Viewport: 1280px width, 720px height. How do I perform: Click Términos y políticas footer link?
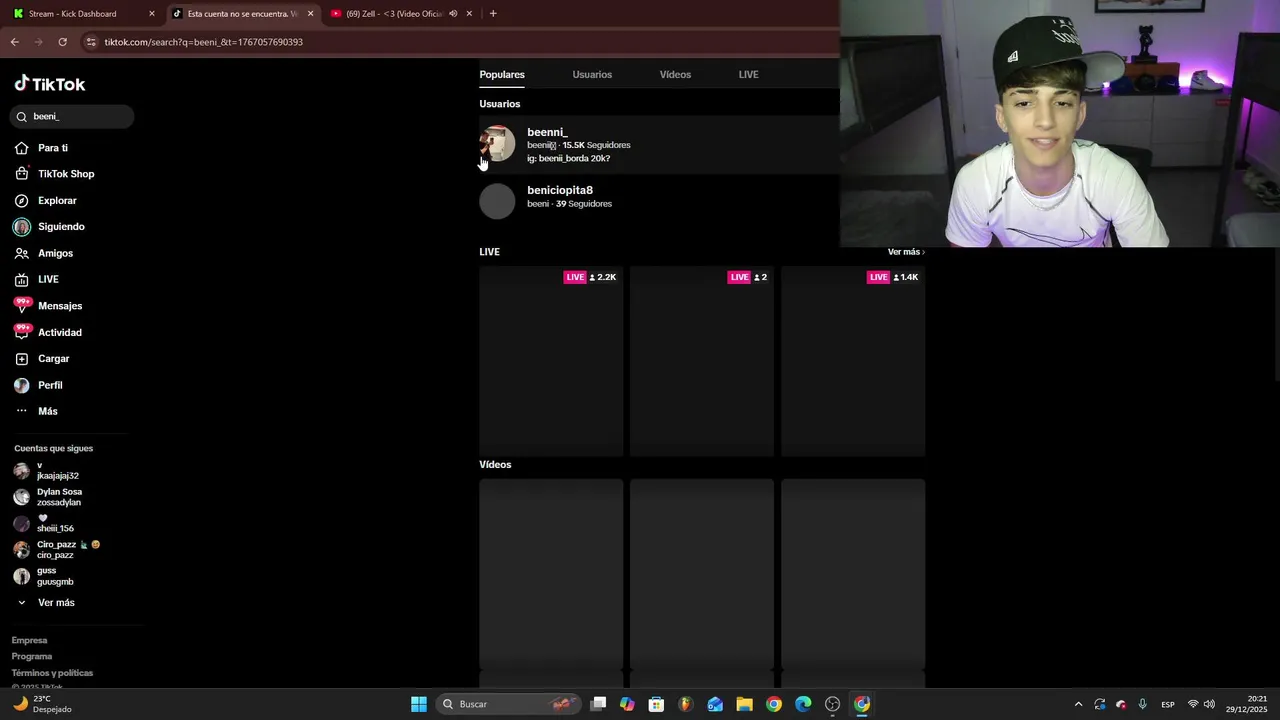(x=52, y=673)
